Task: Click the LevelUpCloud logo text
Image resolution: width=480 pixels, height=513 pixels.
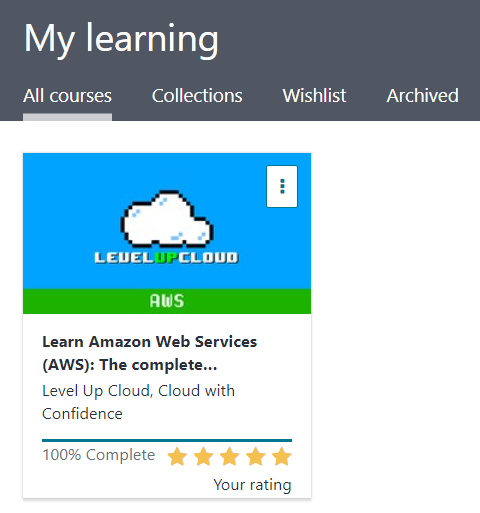Action: tap(167, 257)
